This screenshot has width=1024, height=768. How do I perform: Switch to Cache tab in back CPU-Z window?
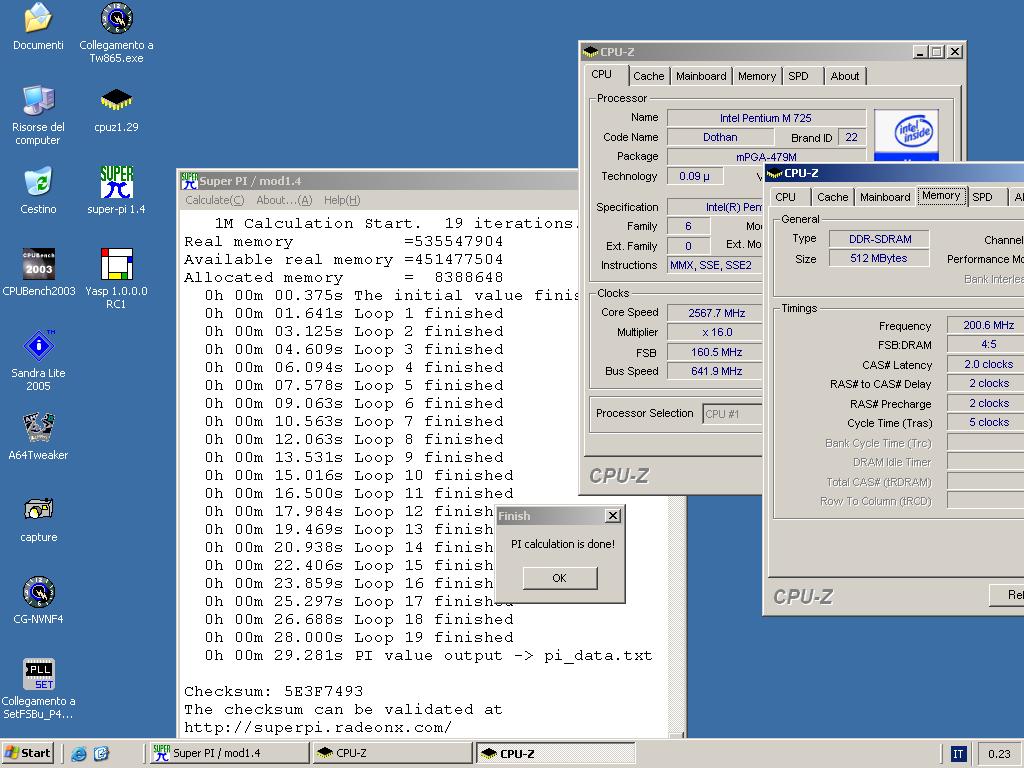pos(648,76)
